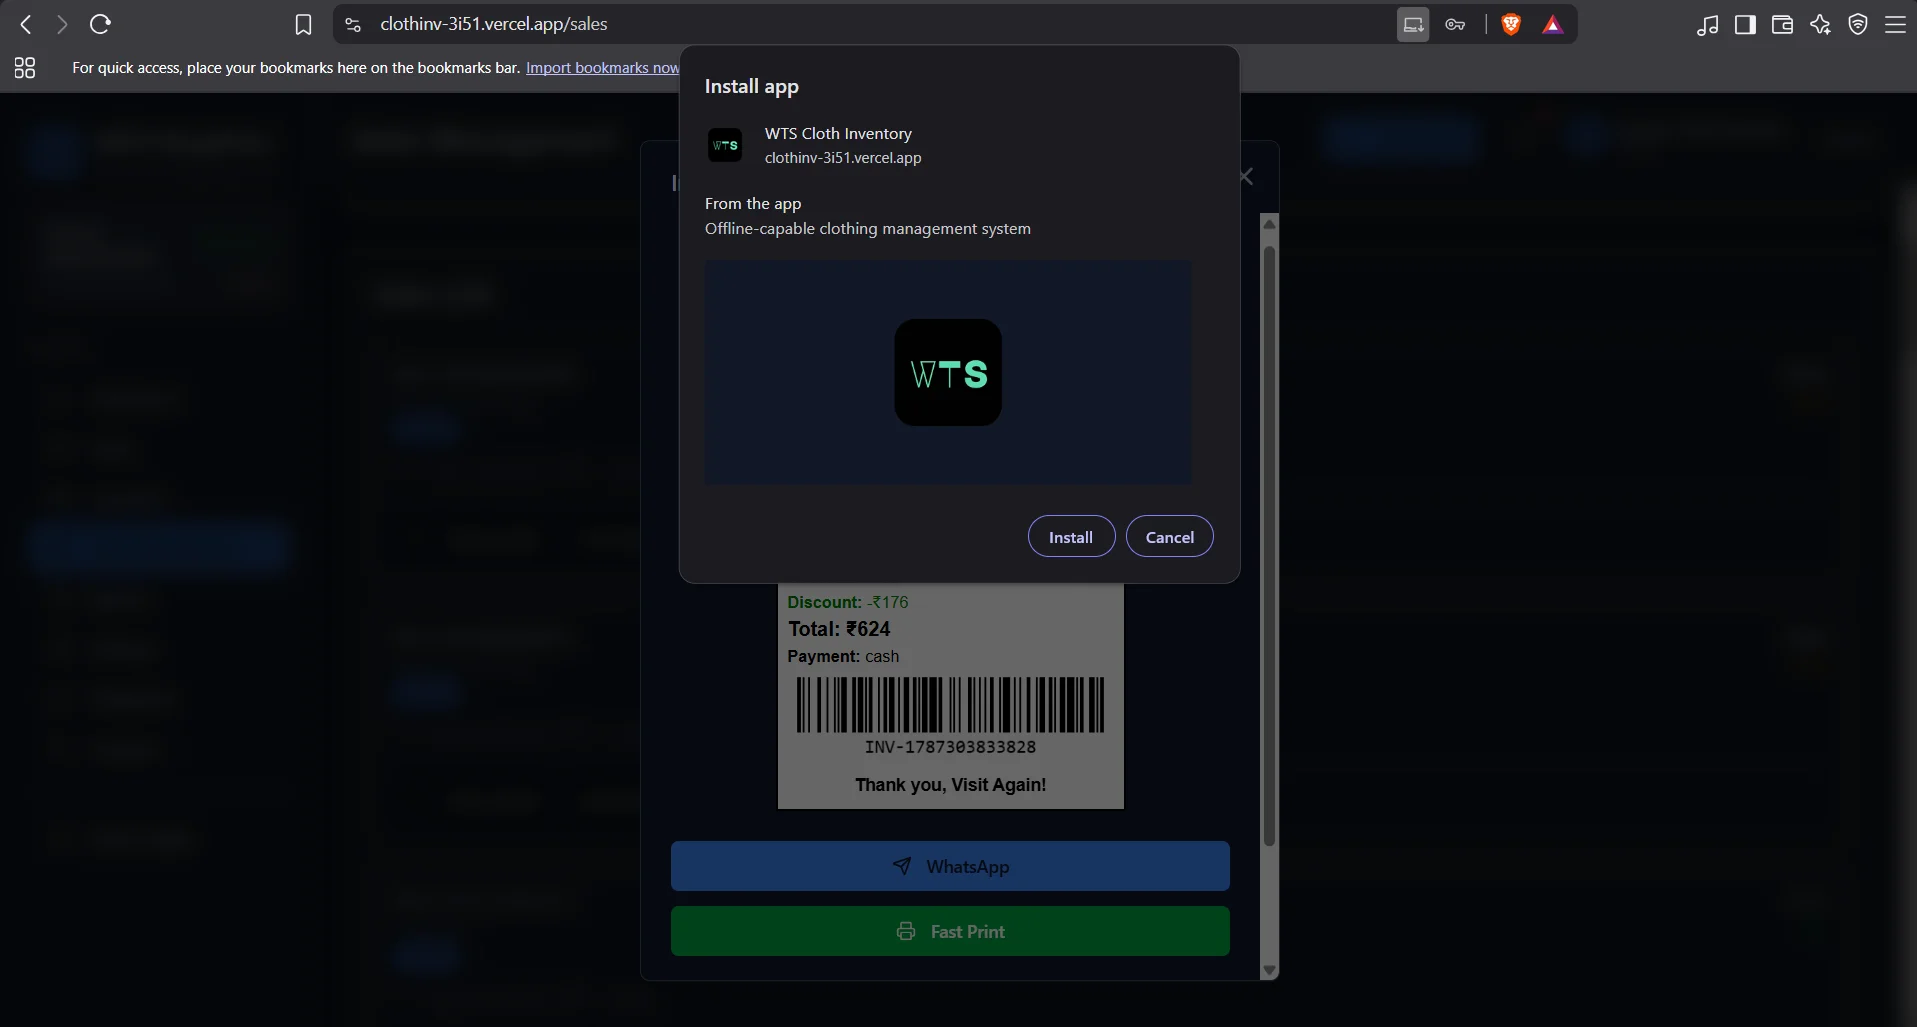Viewport: 1917px width, 1027px height.
Task: Cancel the Install app dialog
Action: point(1169,537)
